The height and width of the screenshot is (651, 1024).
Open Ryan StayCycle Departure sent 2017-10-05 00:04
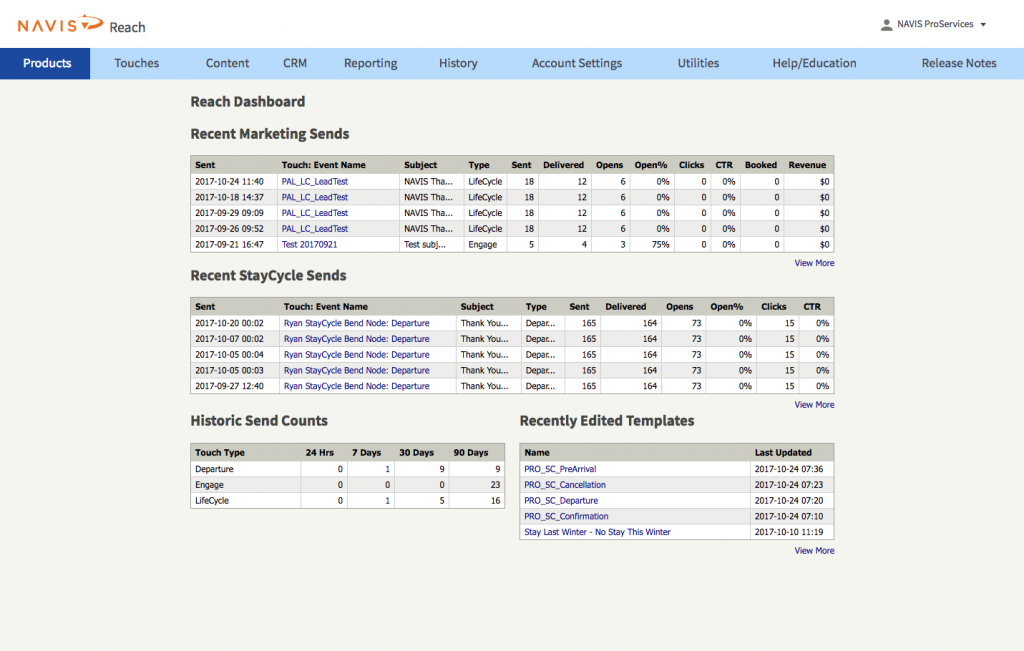[357, 355]
